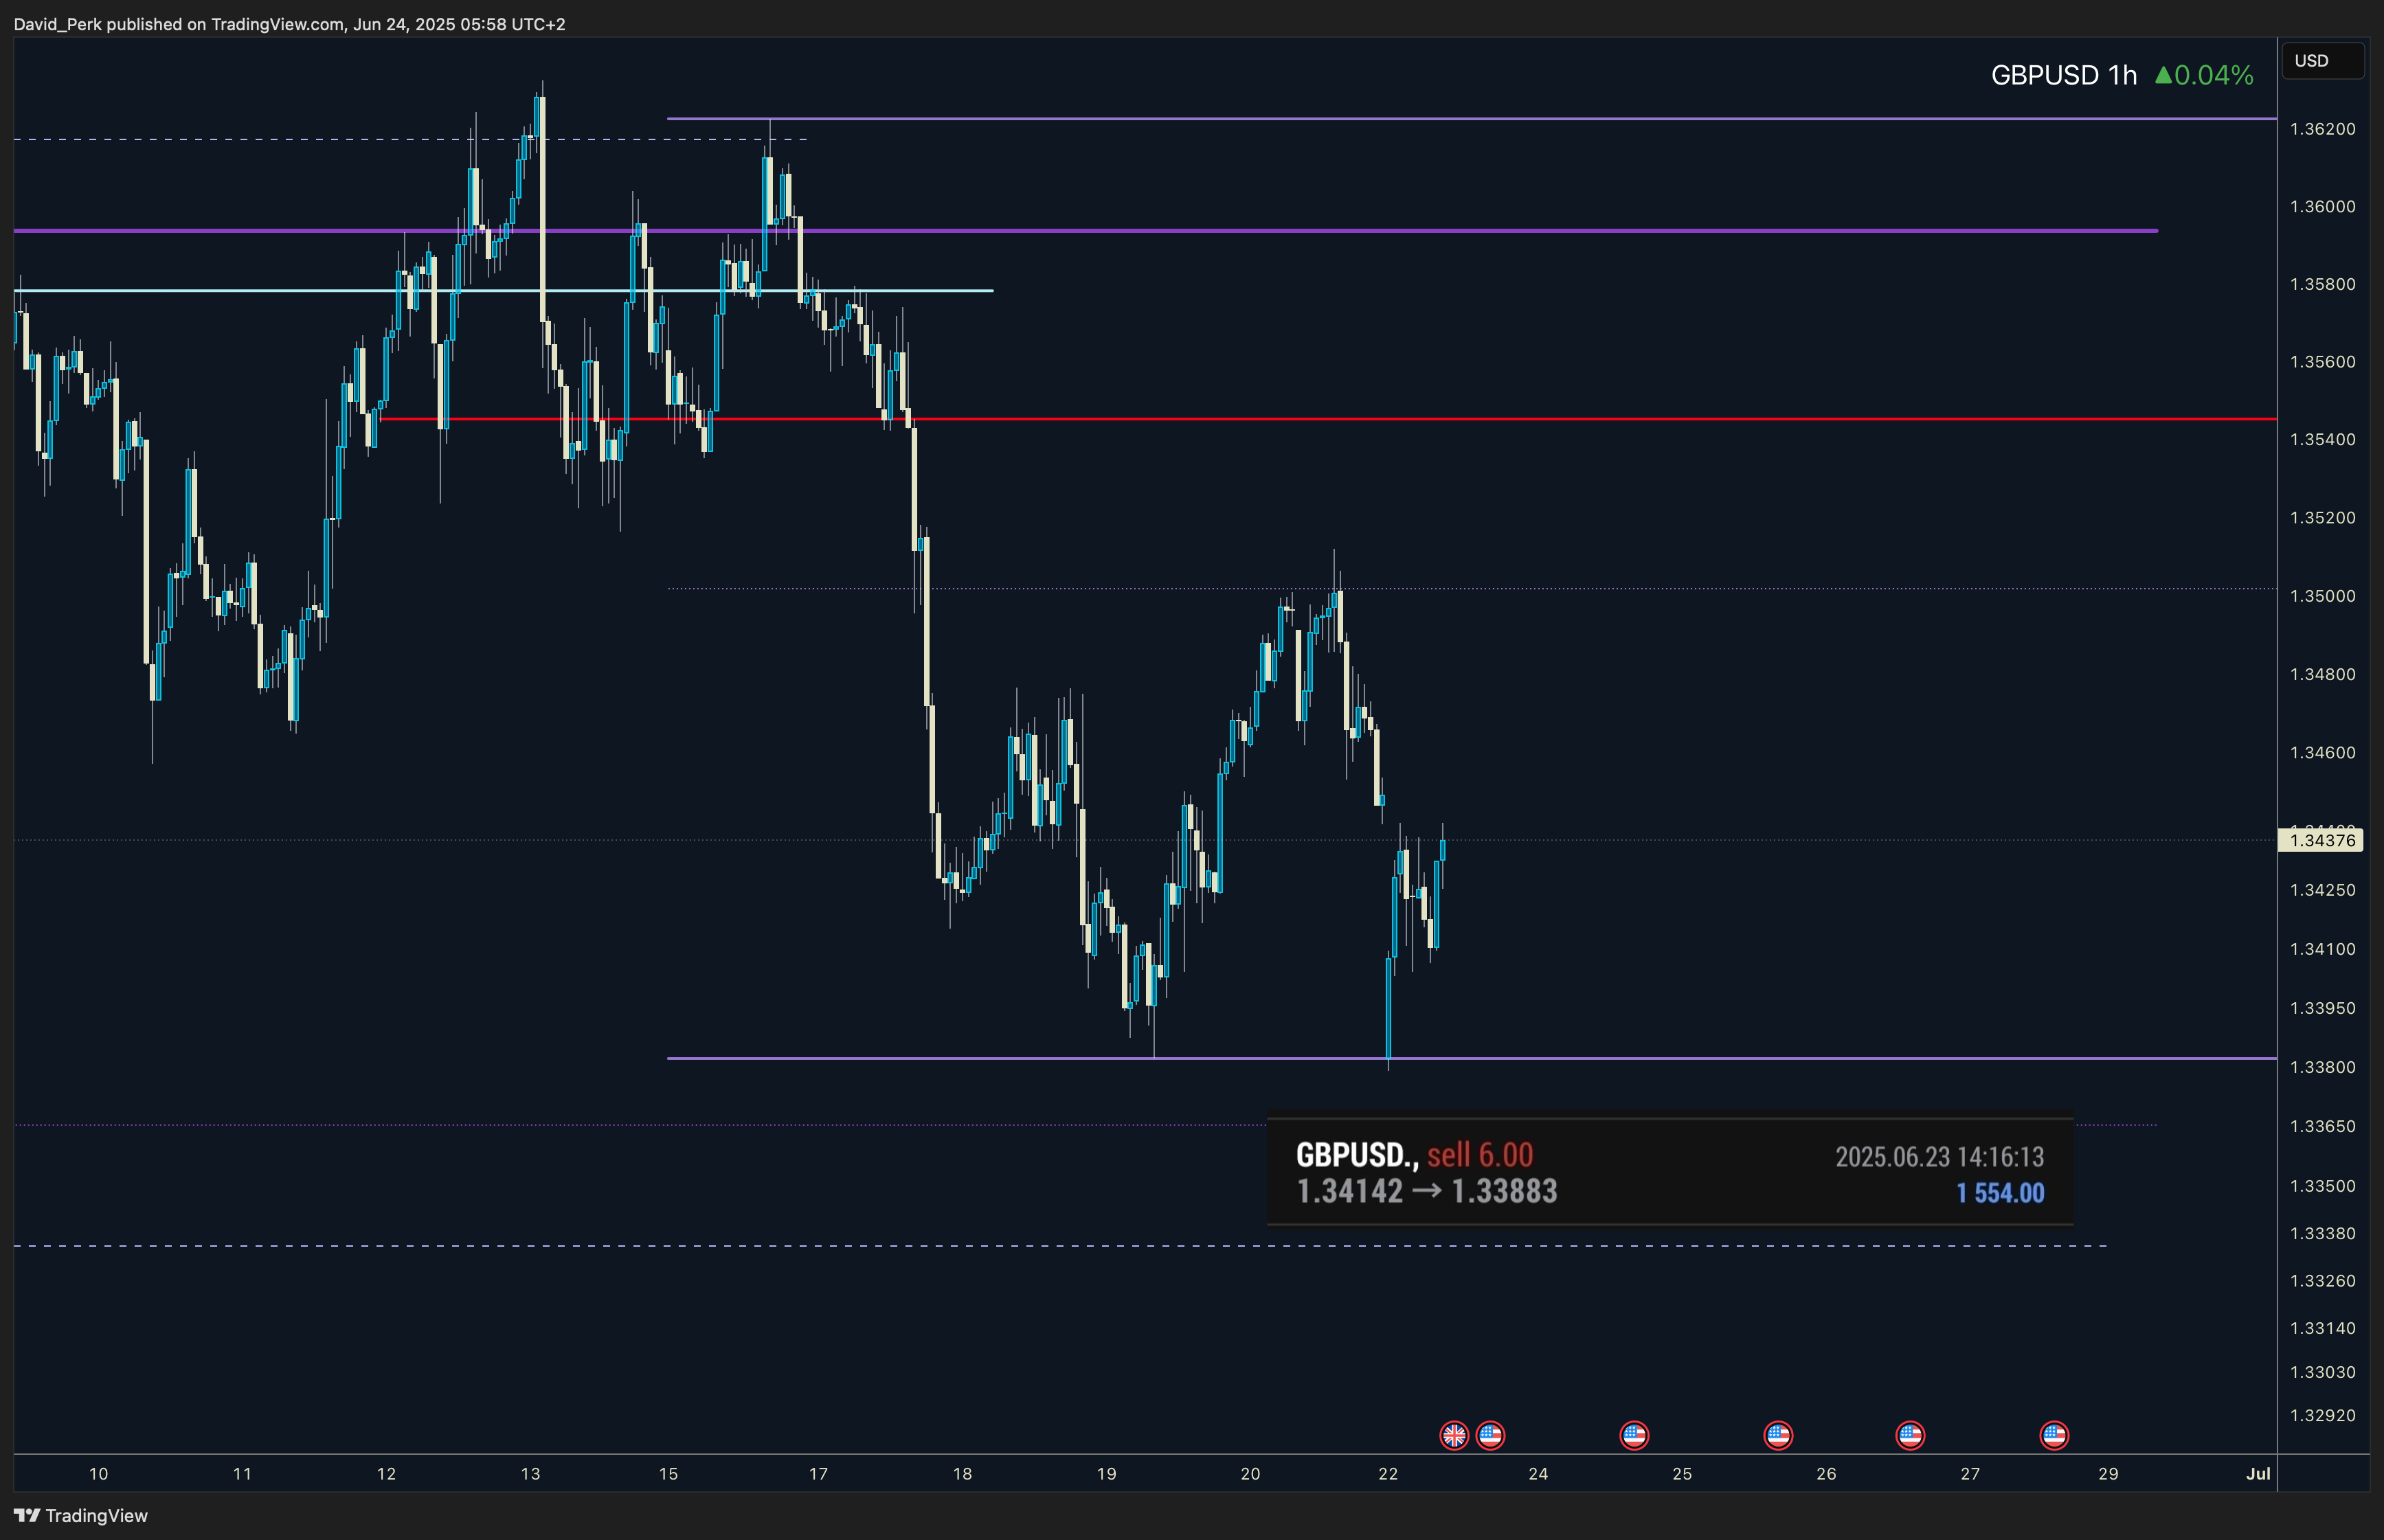
Task: Click the date label 22 on time axis
Action: (1388, 1473)
